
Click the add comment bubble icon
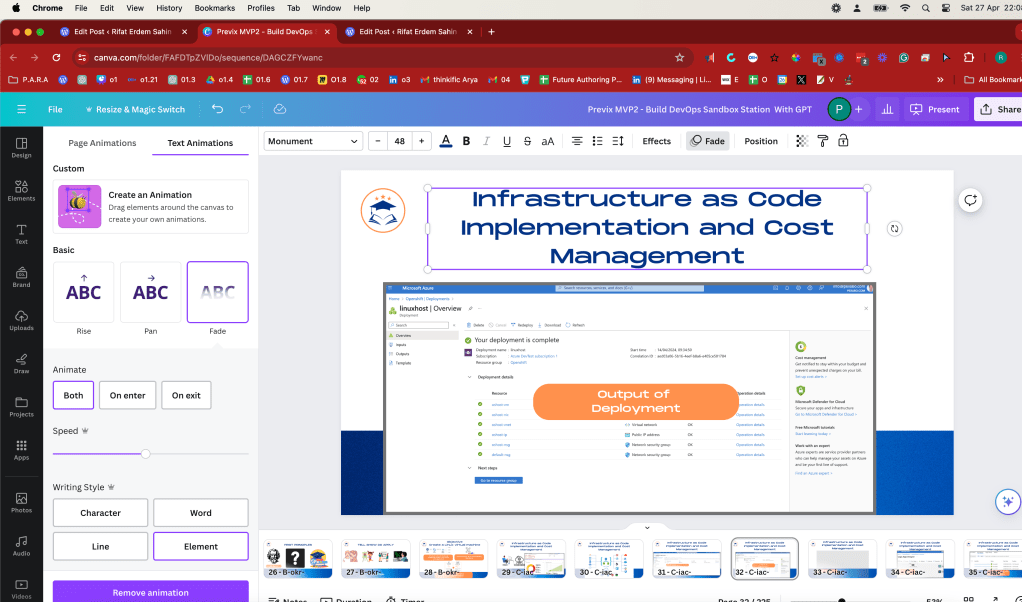click(971, 200)
